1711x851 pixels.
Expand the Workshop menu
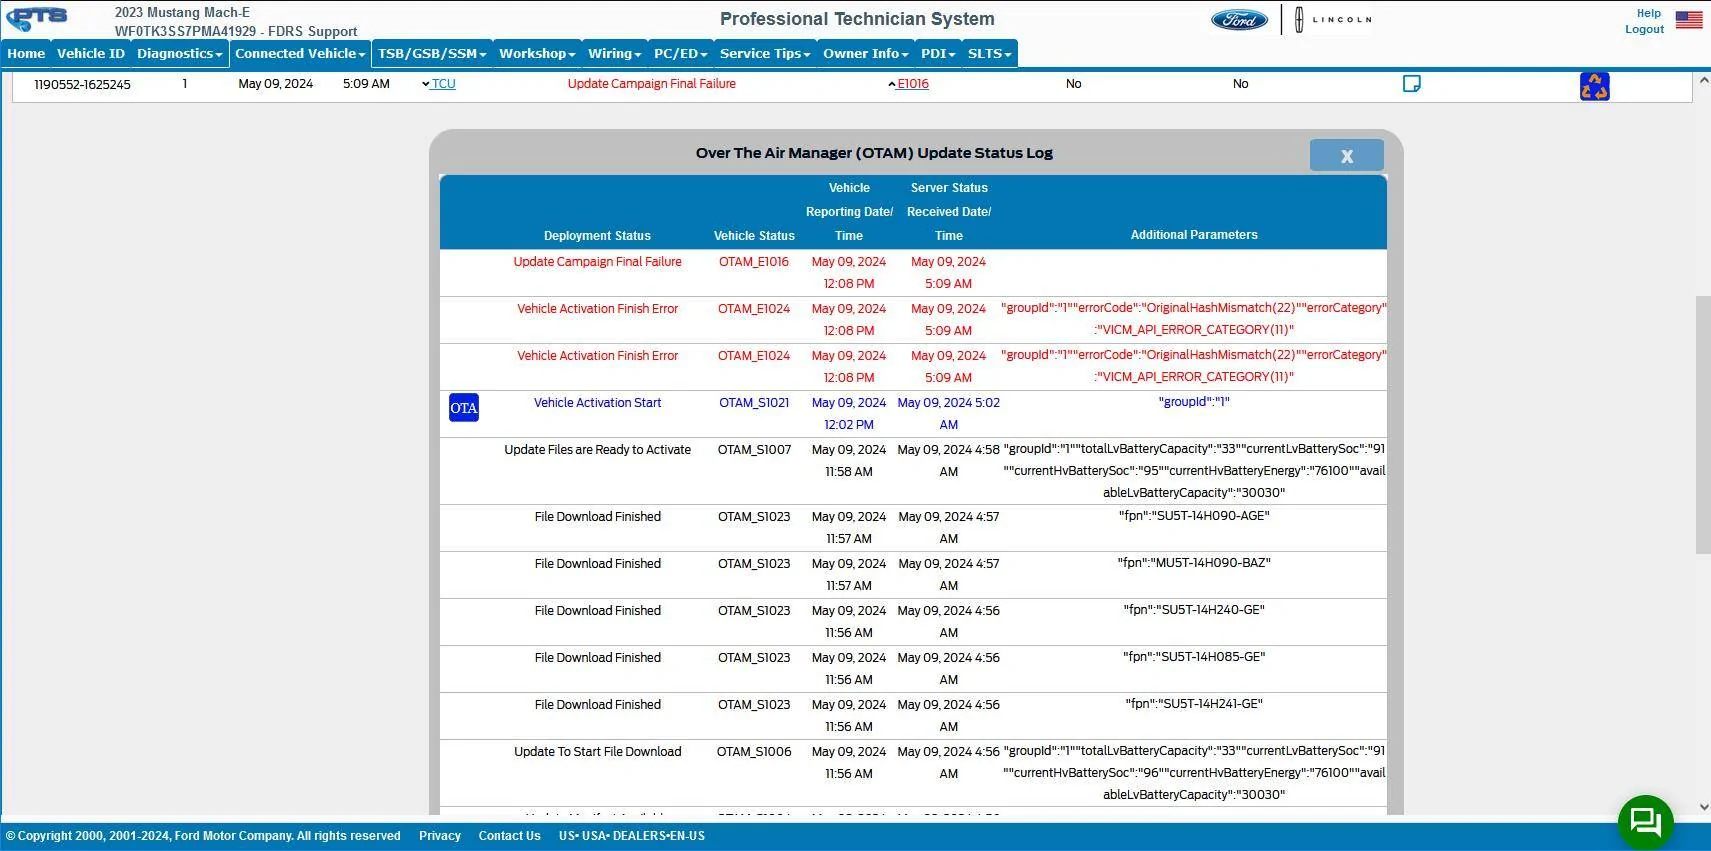coord(537,54)
